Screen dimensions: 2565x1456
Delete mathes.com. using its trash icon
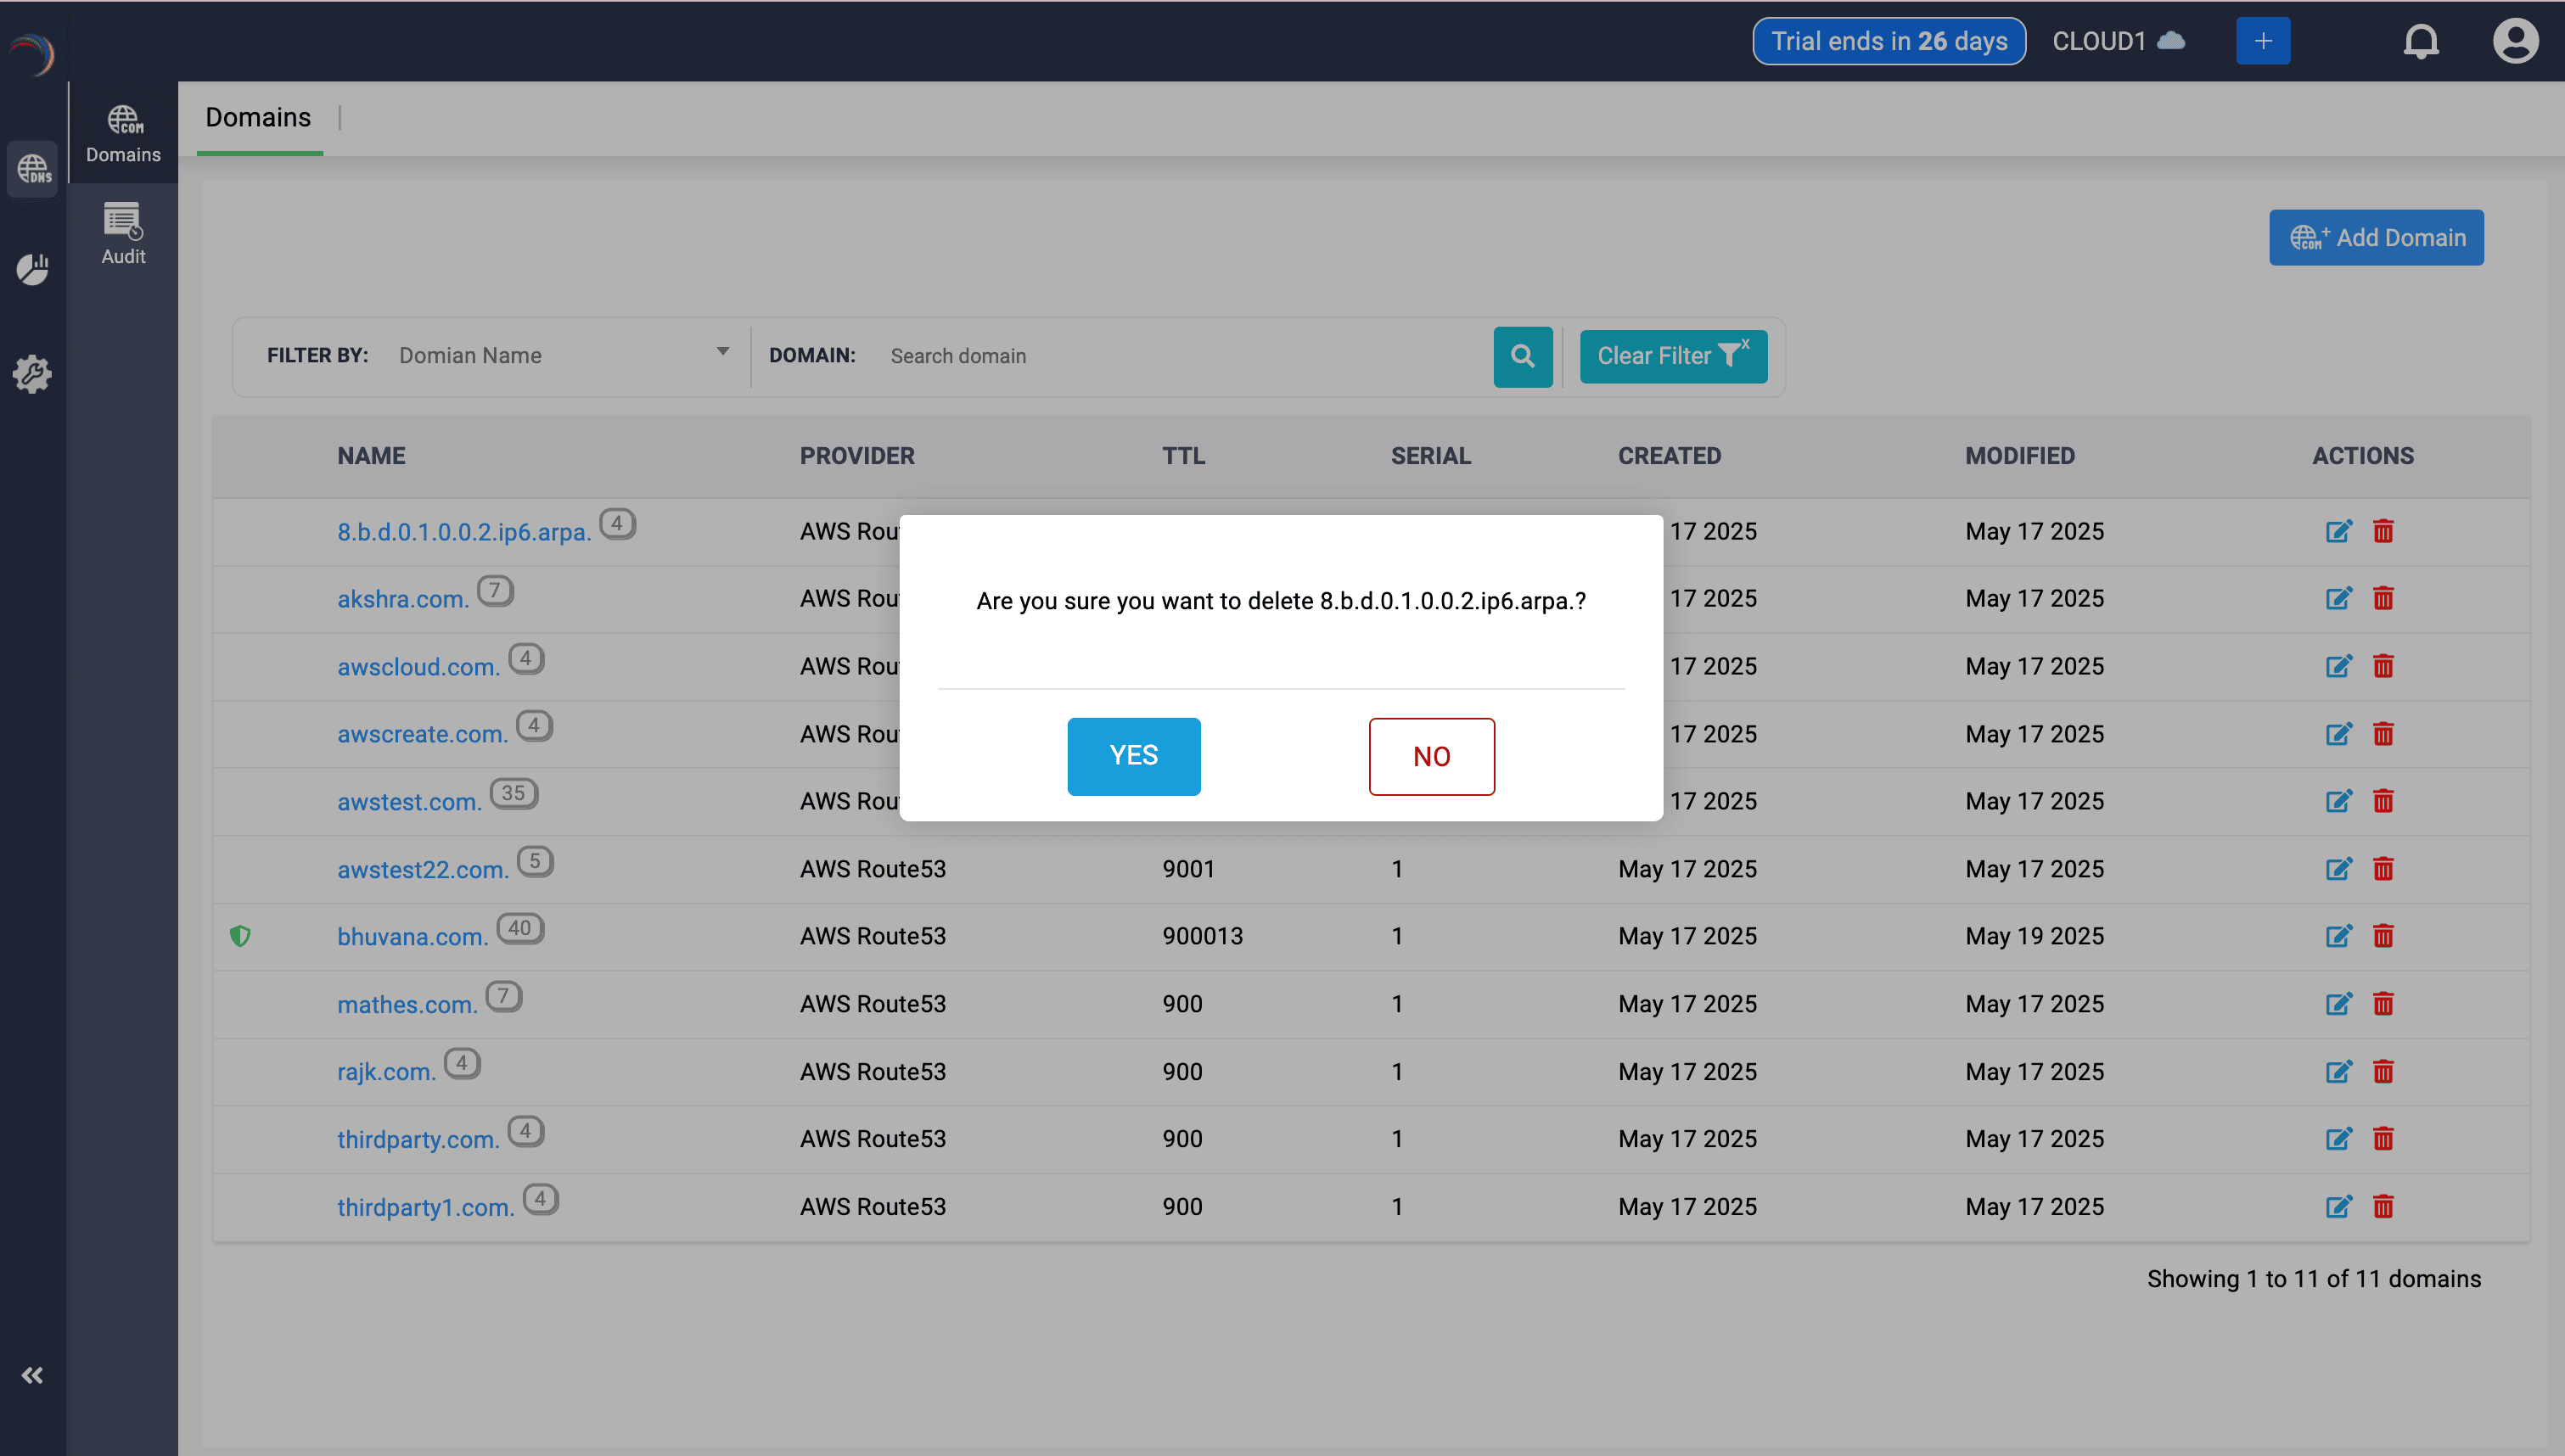[x=2383, y=1004]
